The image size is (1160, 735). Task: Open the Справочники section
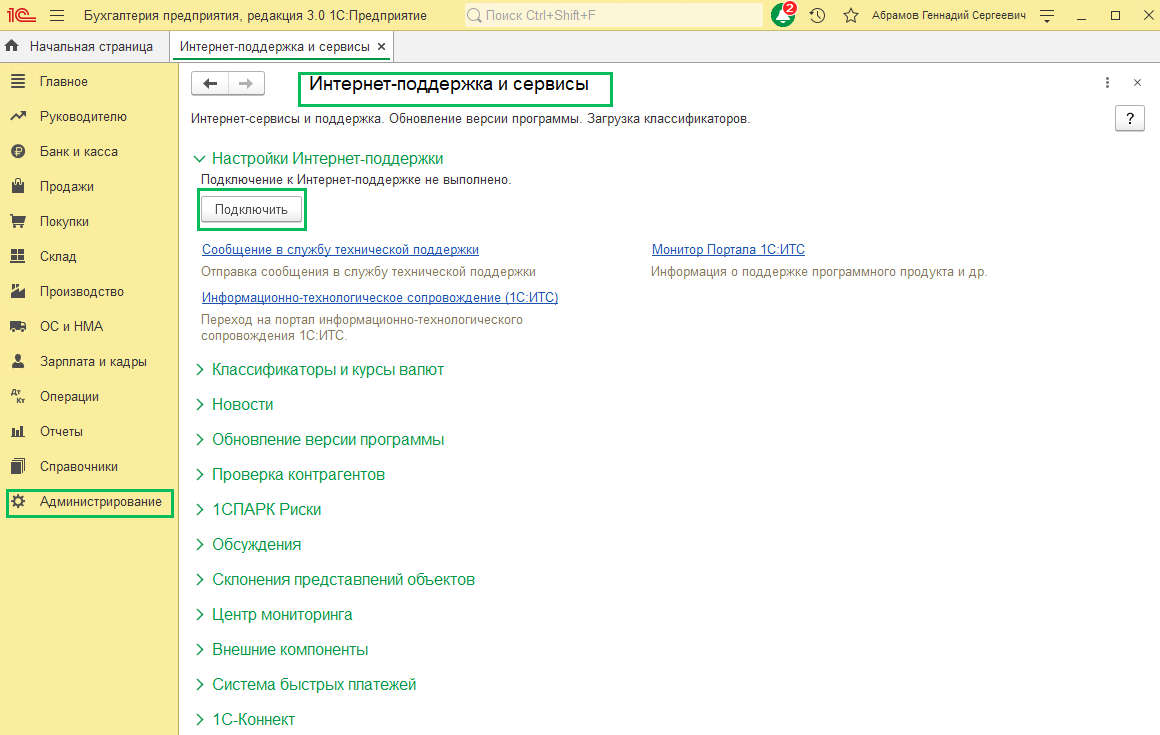click(x=78, y=467)
